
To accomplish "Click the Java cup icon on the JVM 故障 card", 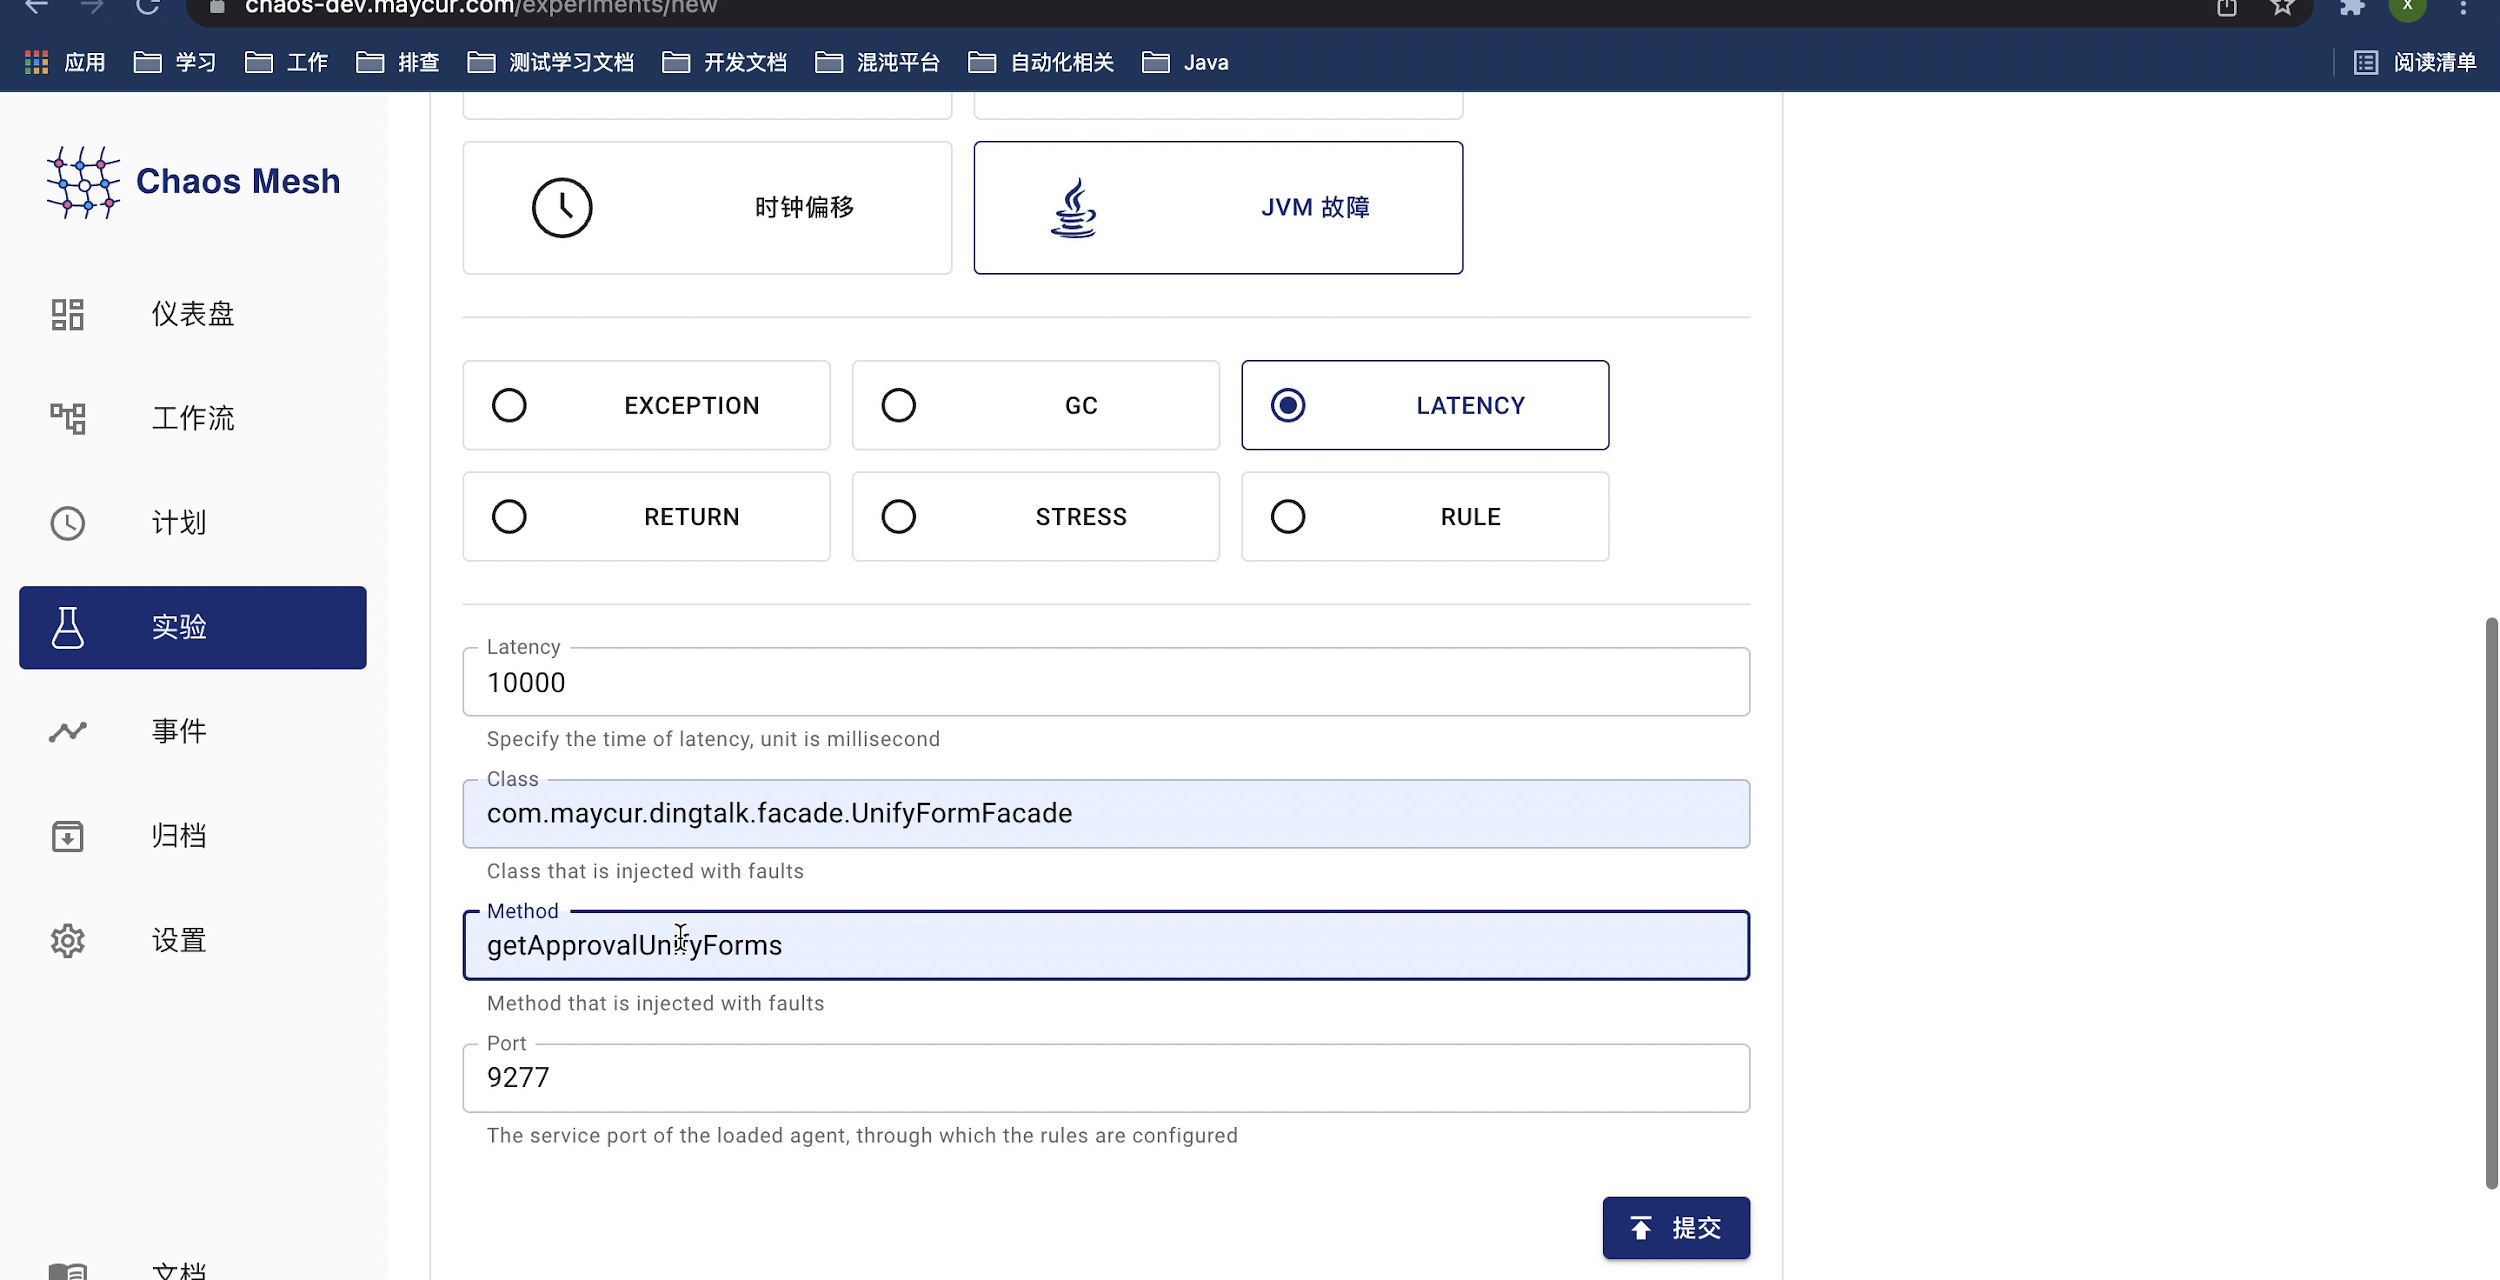I will pos(1073,208).
